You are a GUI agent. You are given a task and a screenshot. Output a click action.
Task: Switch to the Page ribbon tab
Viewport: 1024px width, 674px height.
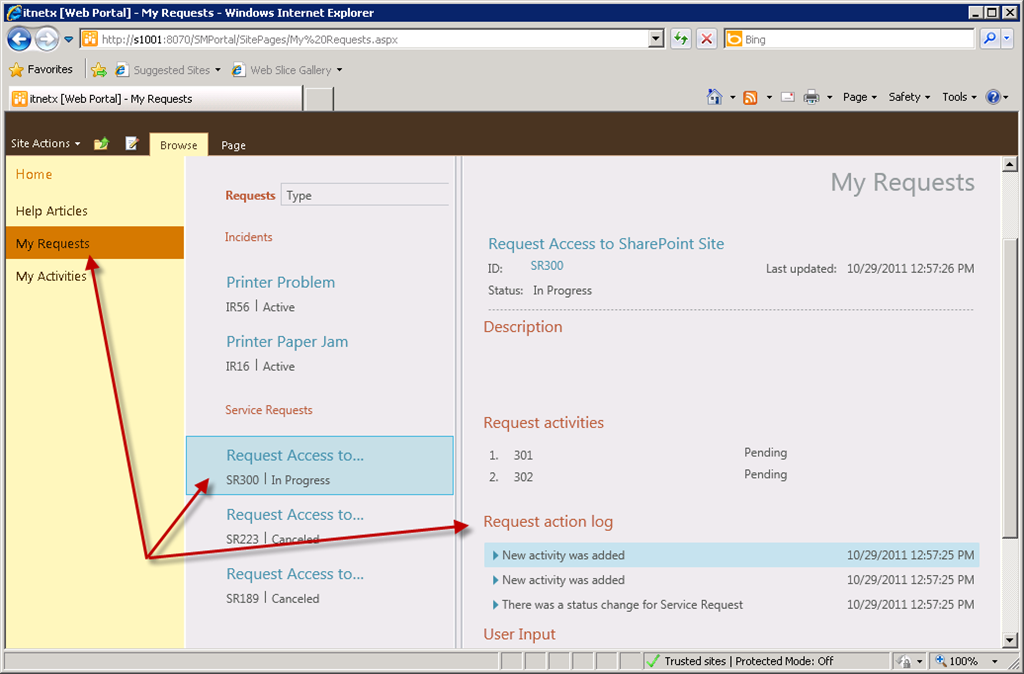tap(233, 145)
